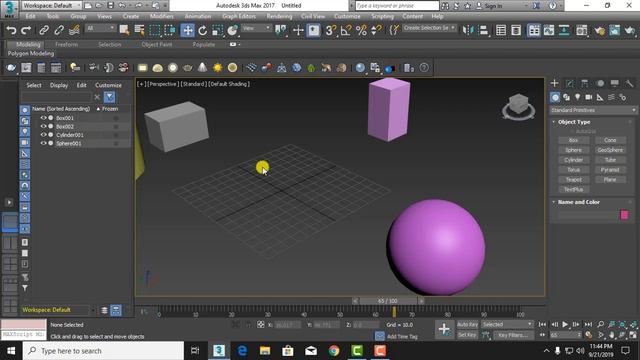Screen dimensions: 640x360
Task: Toggle visibility eye of Box002
Action: point(43,126)
